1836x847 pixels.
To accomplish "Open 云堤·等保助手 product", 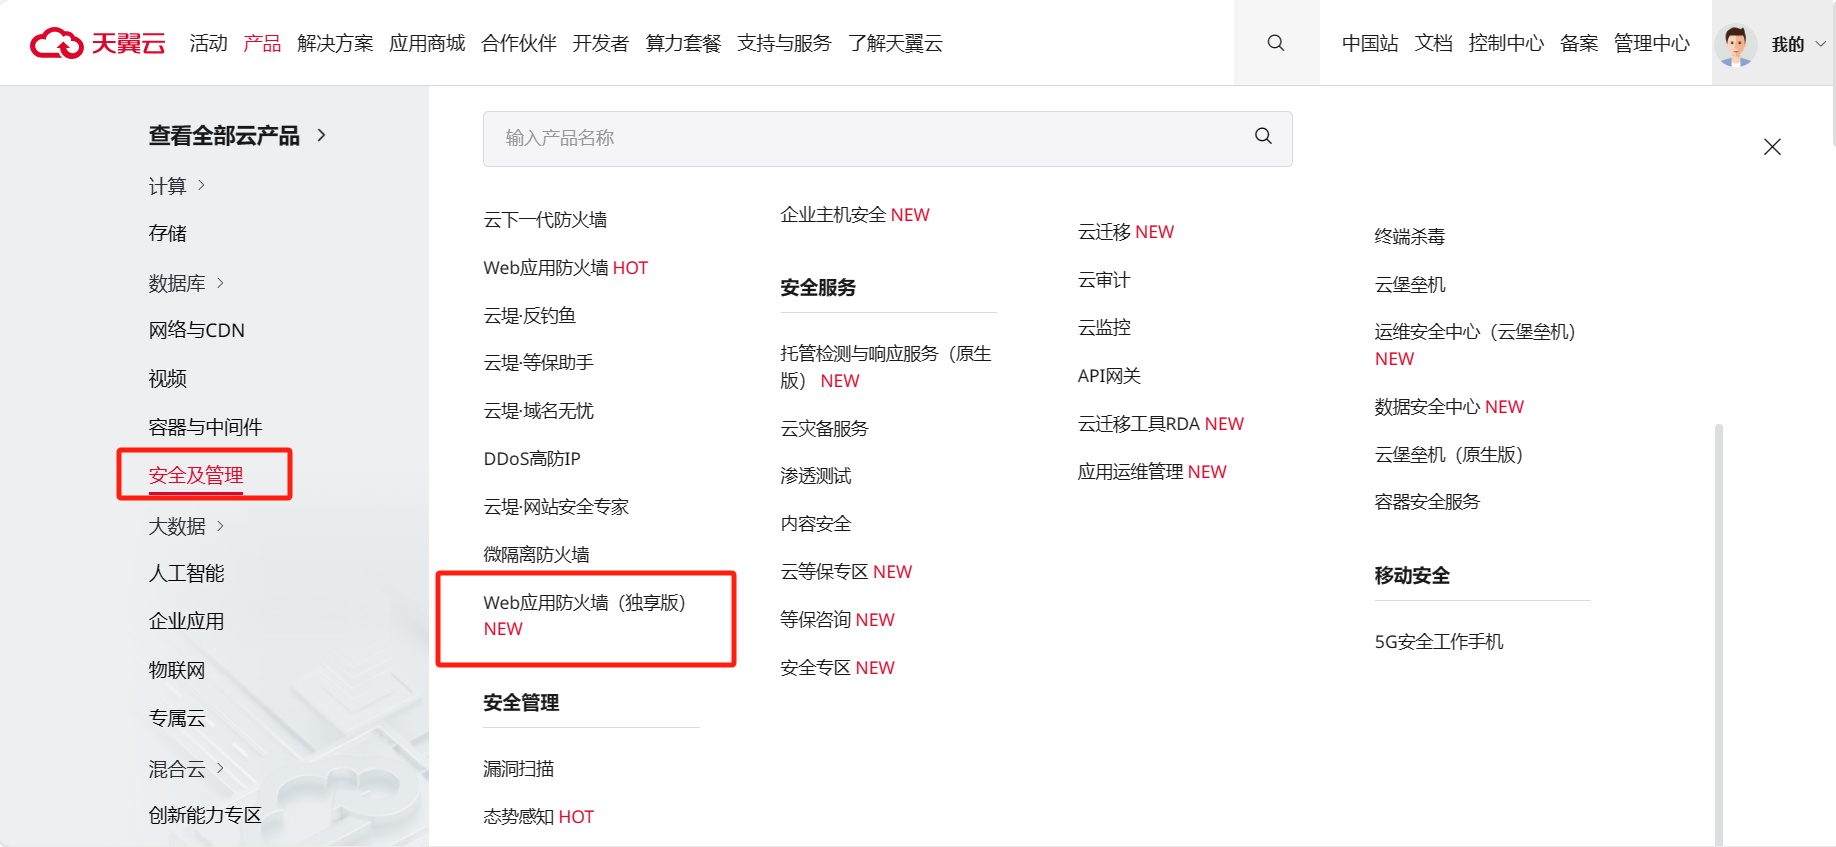I will [539, 362].
